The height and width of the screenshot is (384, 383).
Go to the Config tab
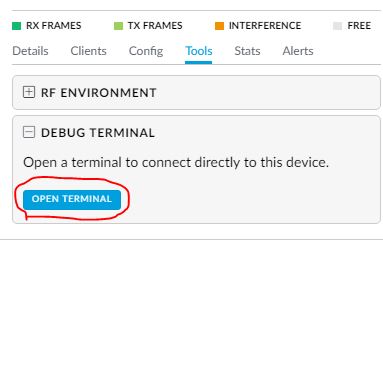pyautogui.click(x=146, y=51)
